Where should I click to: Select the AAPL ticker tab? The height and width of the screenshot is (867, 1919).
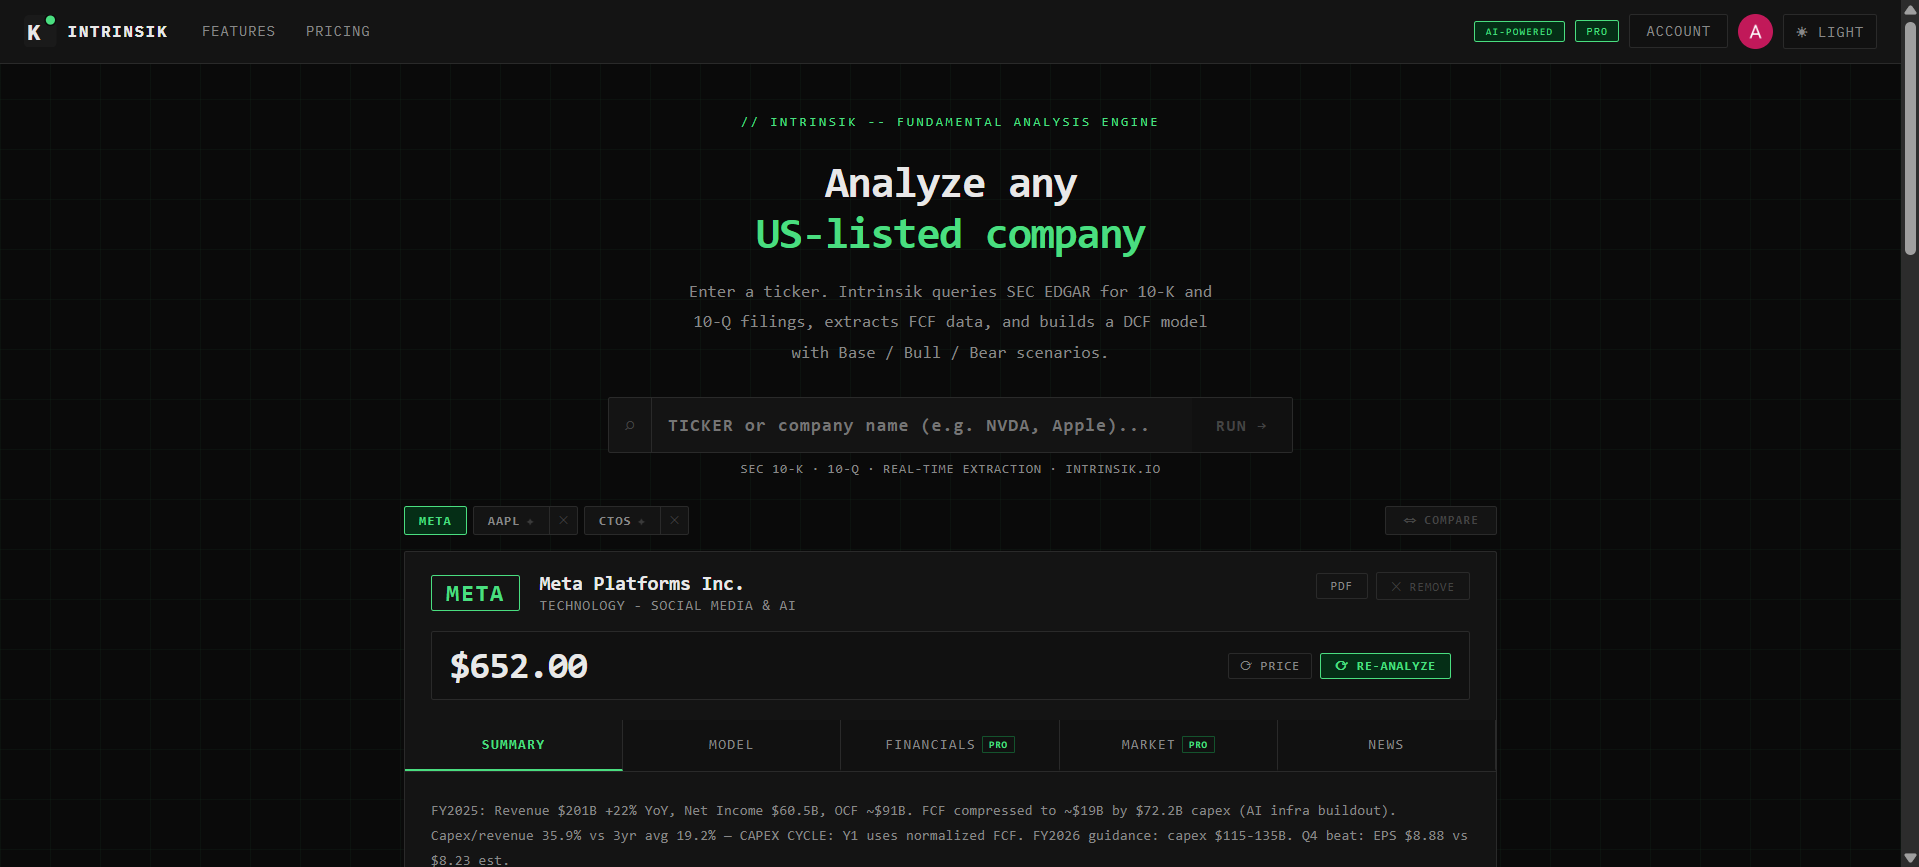[511, 520]
